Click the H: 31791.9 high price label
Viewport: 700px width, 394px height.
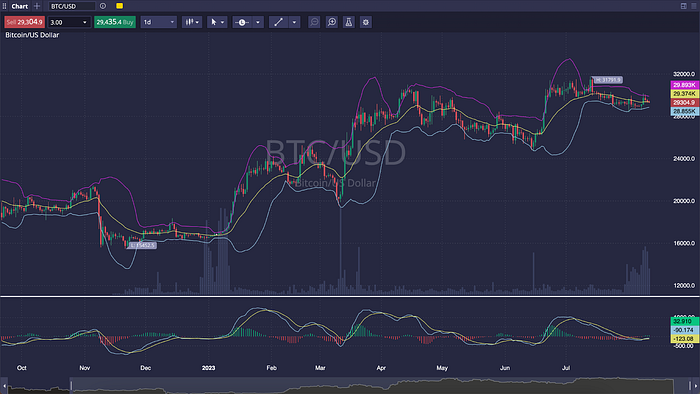tap(608, 80)
